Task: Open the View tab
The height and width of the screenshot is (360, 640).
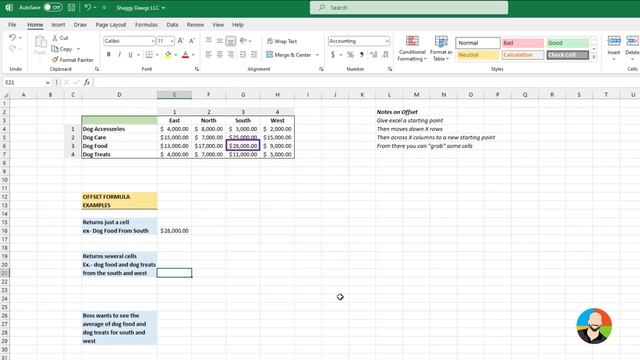Action: click(x=218, y=24)
